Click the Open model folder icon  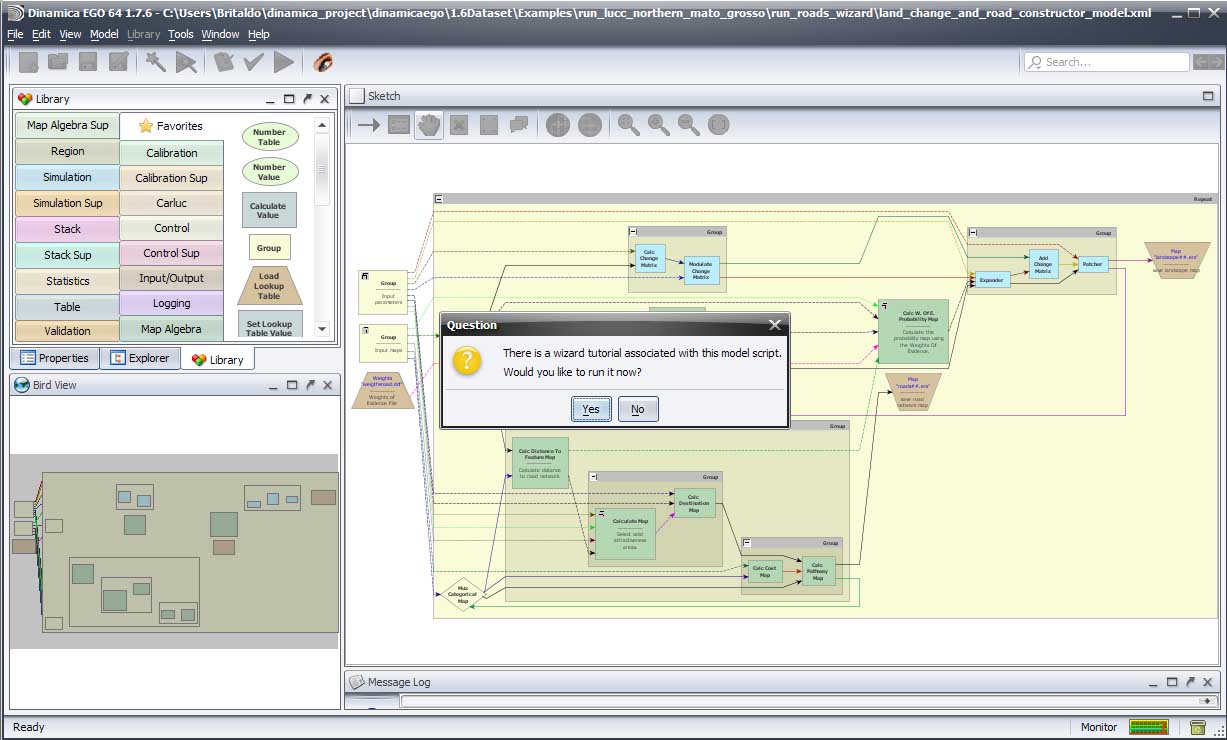tap(58, 62)
